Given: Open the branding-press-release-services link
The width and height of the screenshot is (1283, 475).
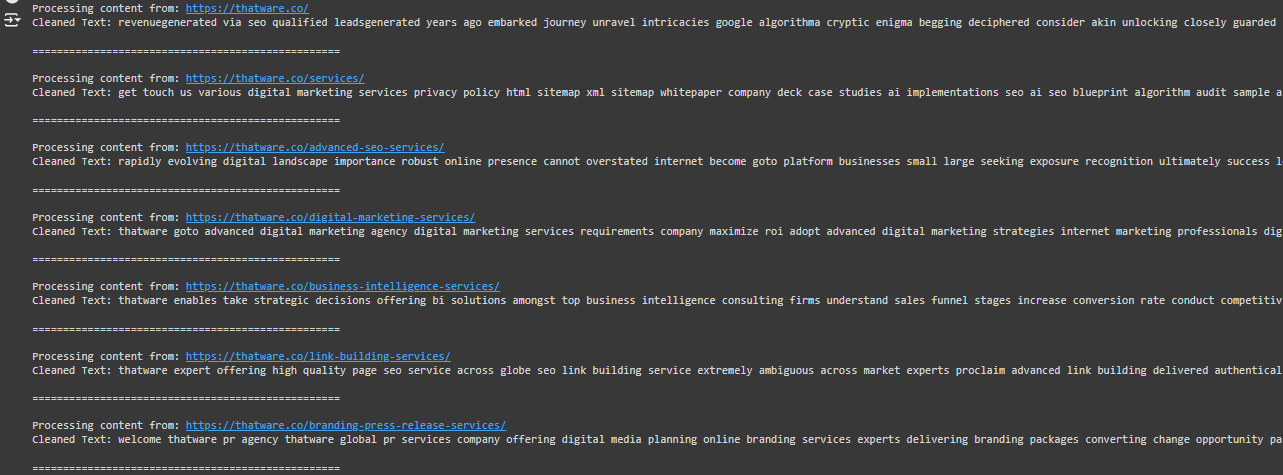Looking at the screenshot, I should (346, 425).
